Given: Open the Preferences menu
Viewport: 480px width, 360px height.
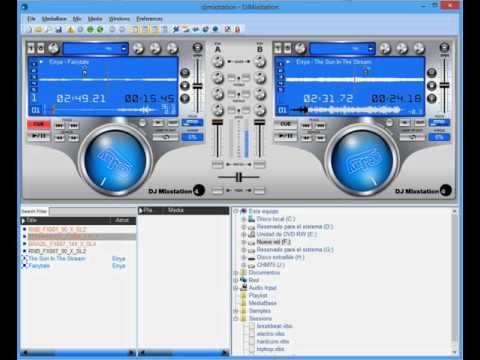Looking at the screenshot, I should click(149, 19).
